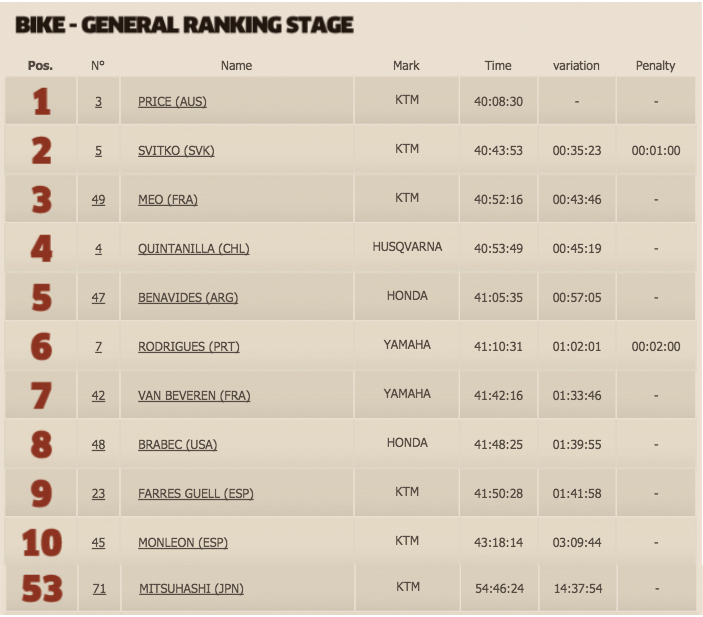Open the PRICE (AUS) rider link
This screenshot has width=703, height=617.
click(x=172, y=102)
